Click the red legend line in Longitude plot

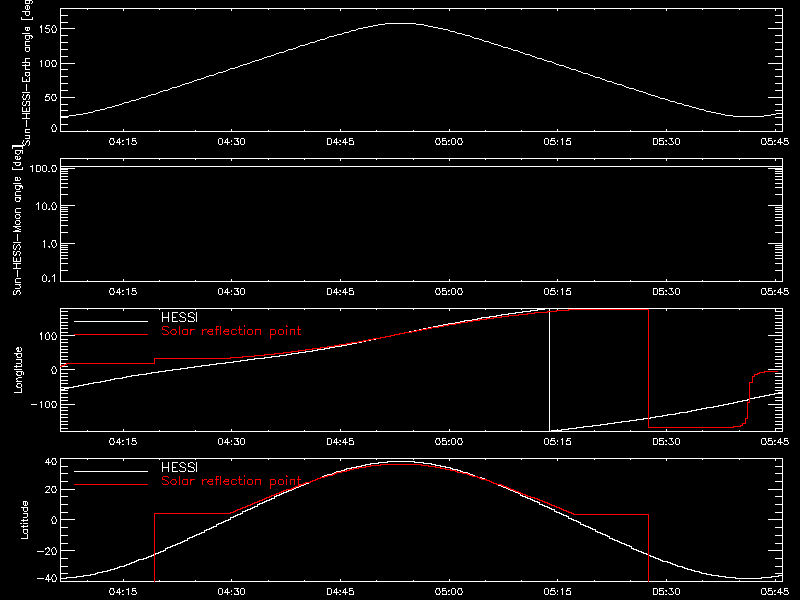pyautogui.click(x=111, y=335)
